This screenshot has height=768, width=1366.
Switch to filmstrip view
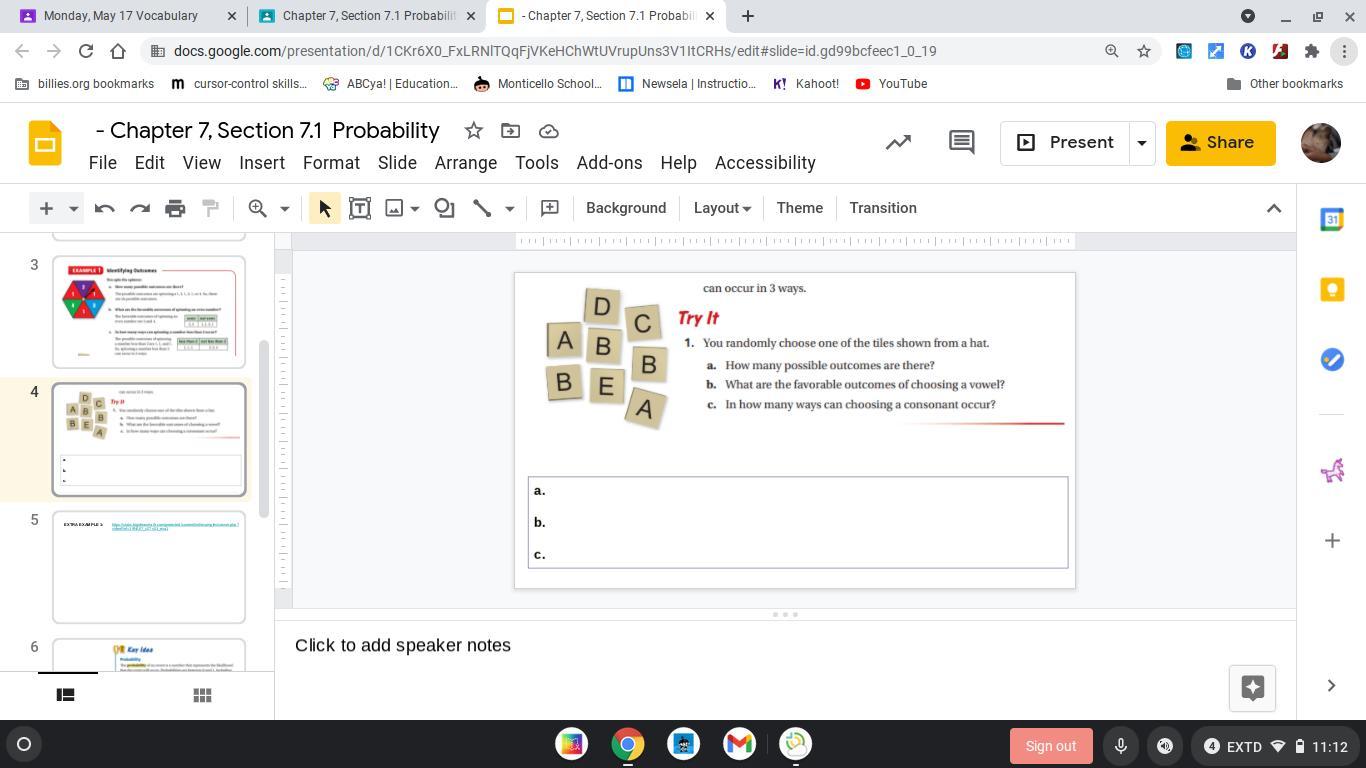[x=65, y=695]
